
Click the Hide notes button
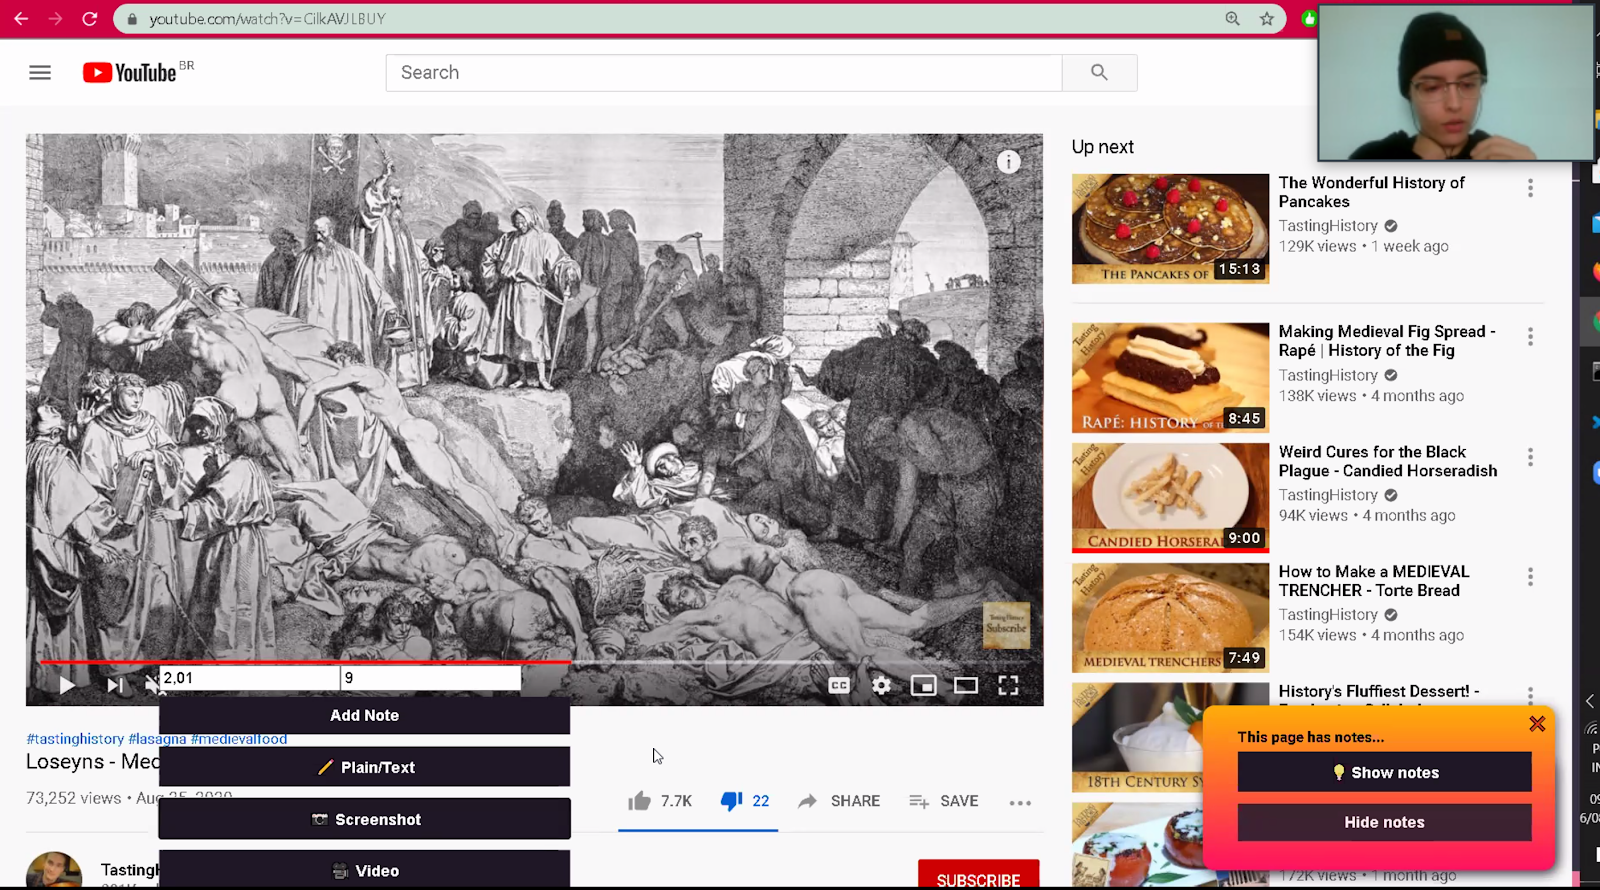click(x=1384, y=822)
